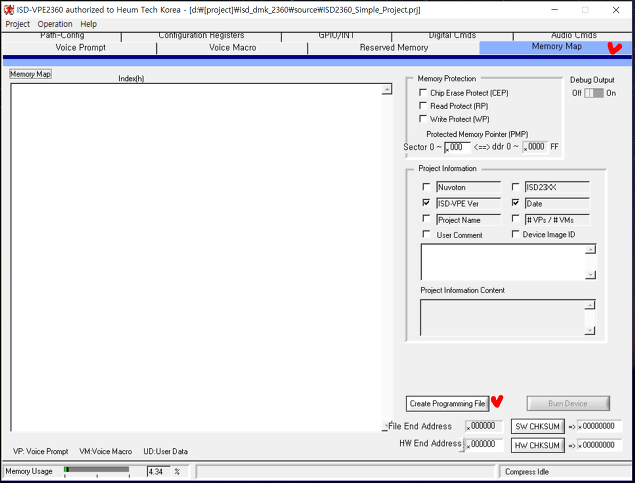Image resolution: width=635 pixels, height=483 pixels.
Task: Click the Project Name text field
Action: coord(469,220)
